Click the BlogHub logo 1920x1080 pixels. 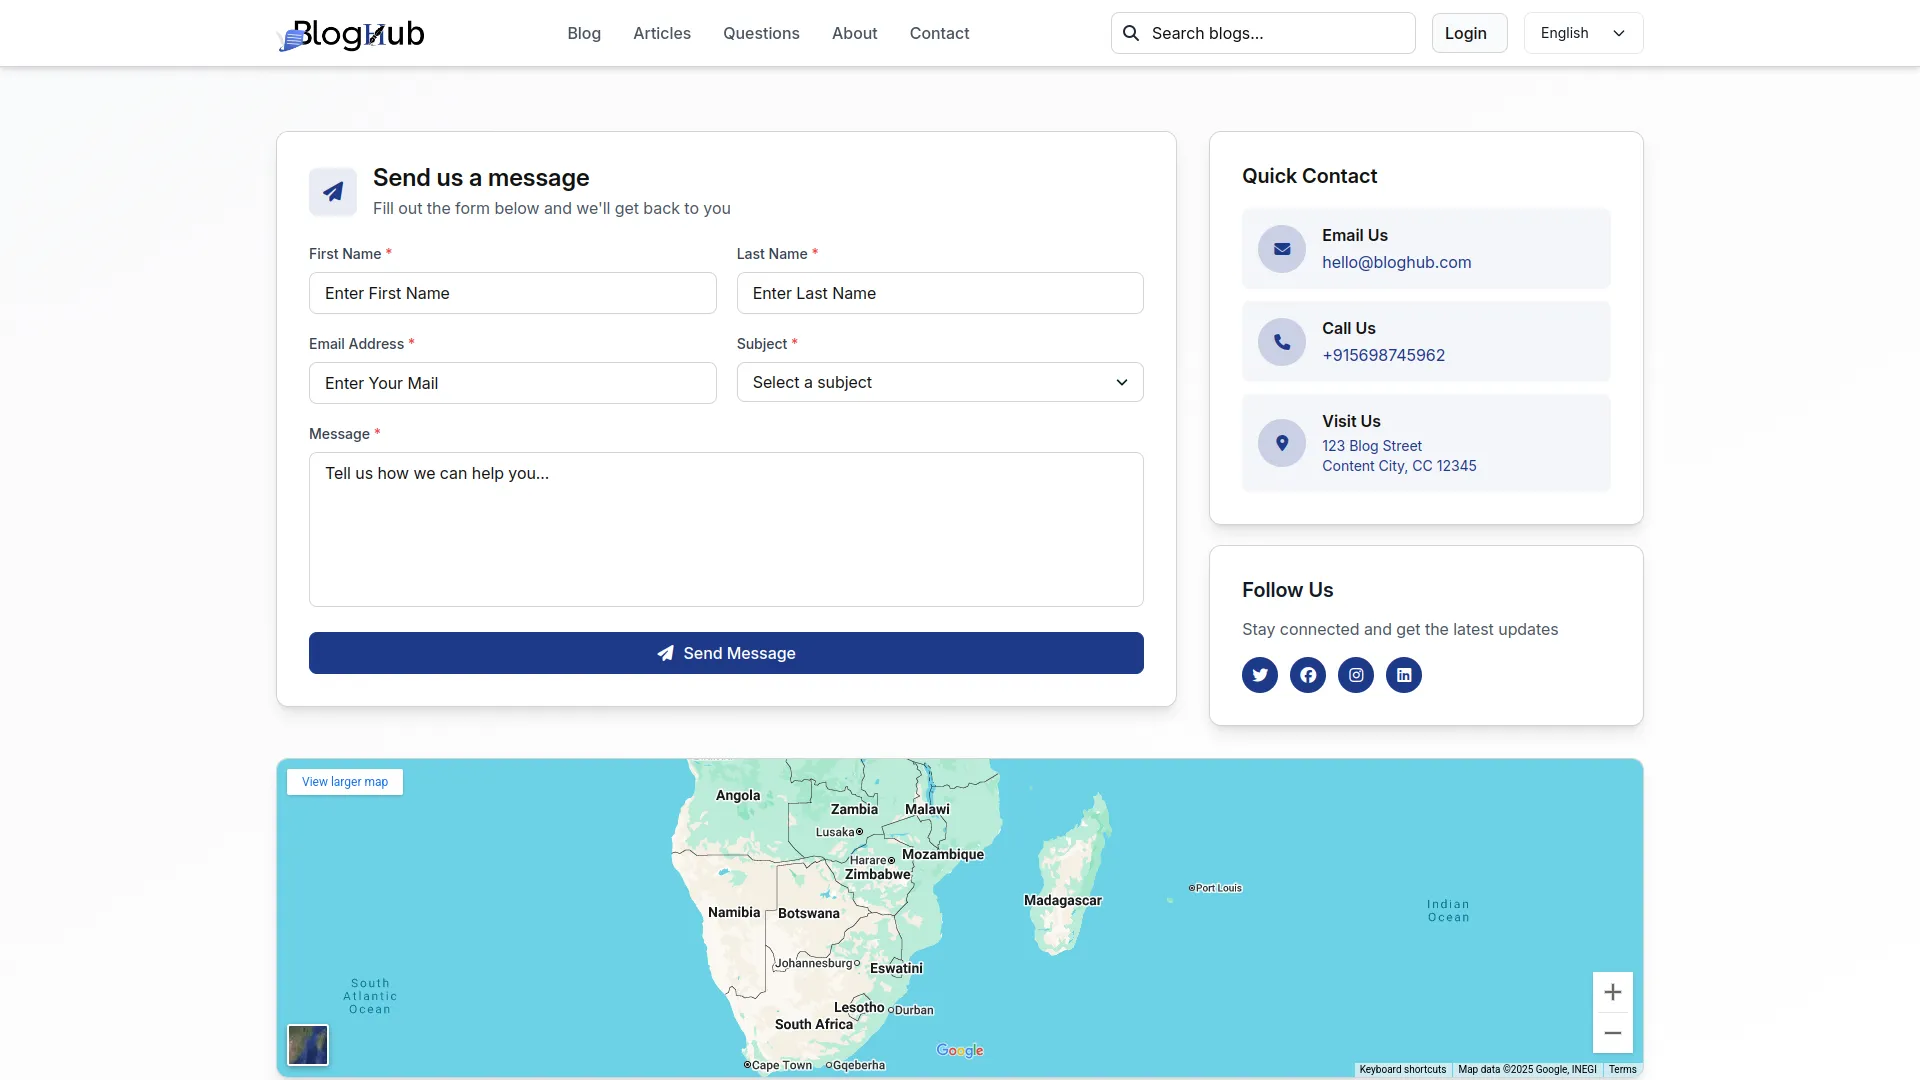tap(351, 34)
